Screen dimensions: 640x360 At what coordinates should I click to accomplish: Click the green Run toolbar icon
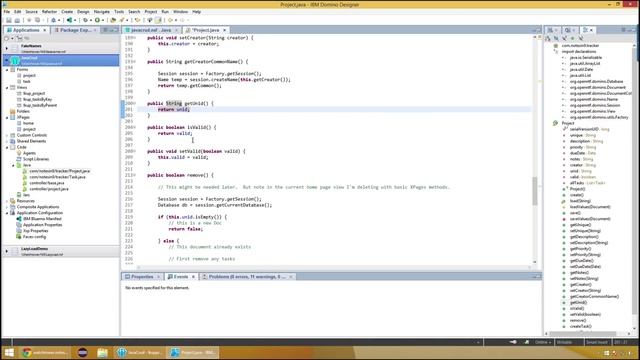click(x=97, y=20)
